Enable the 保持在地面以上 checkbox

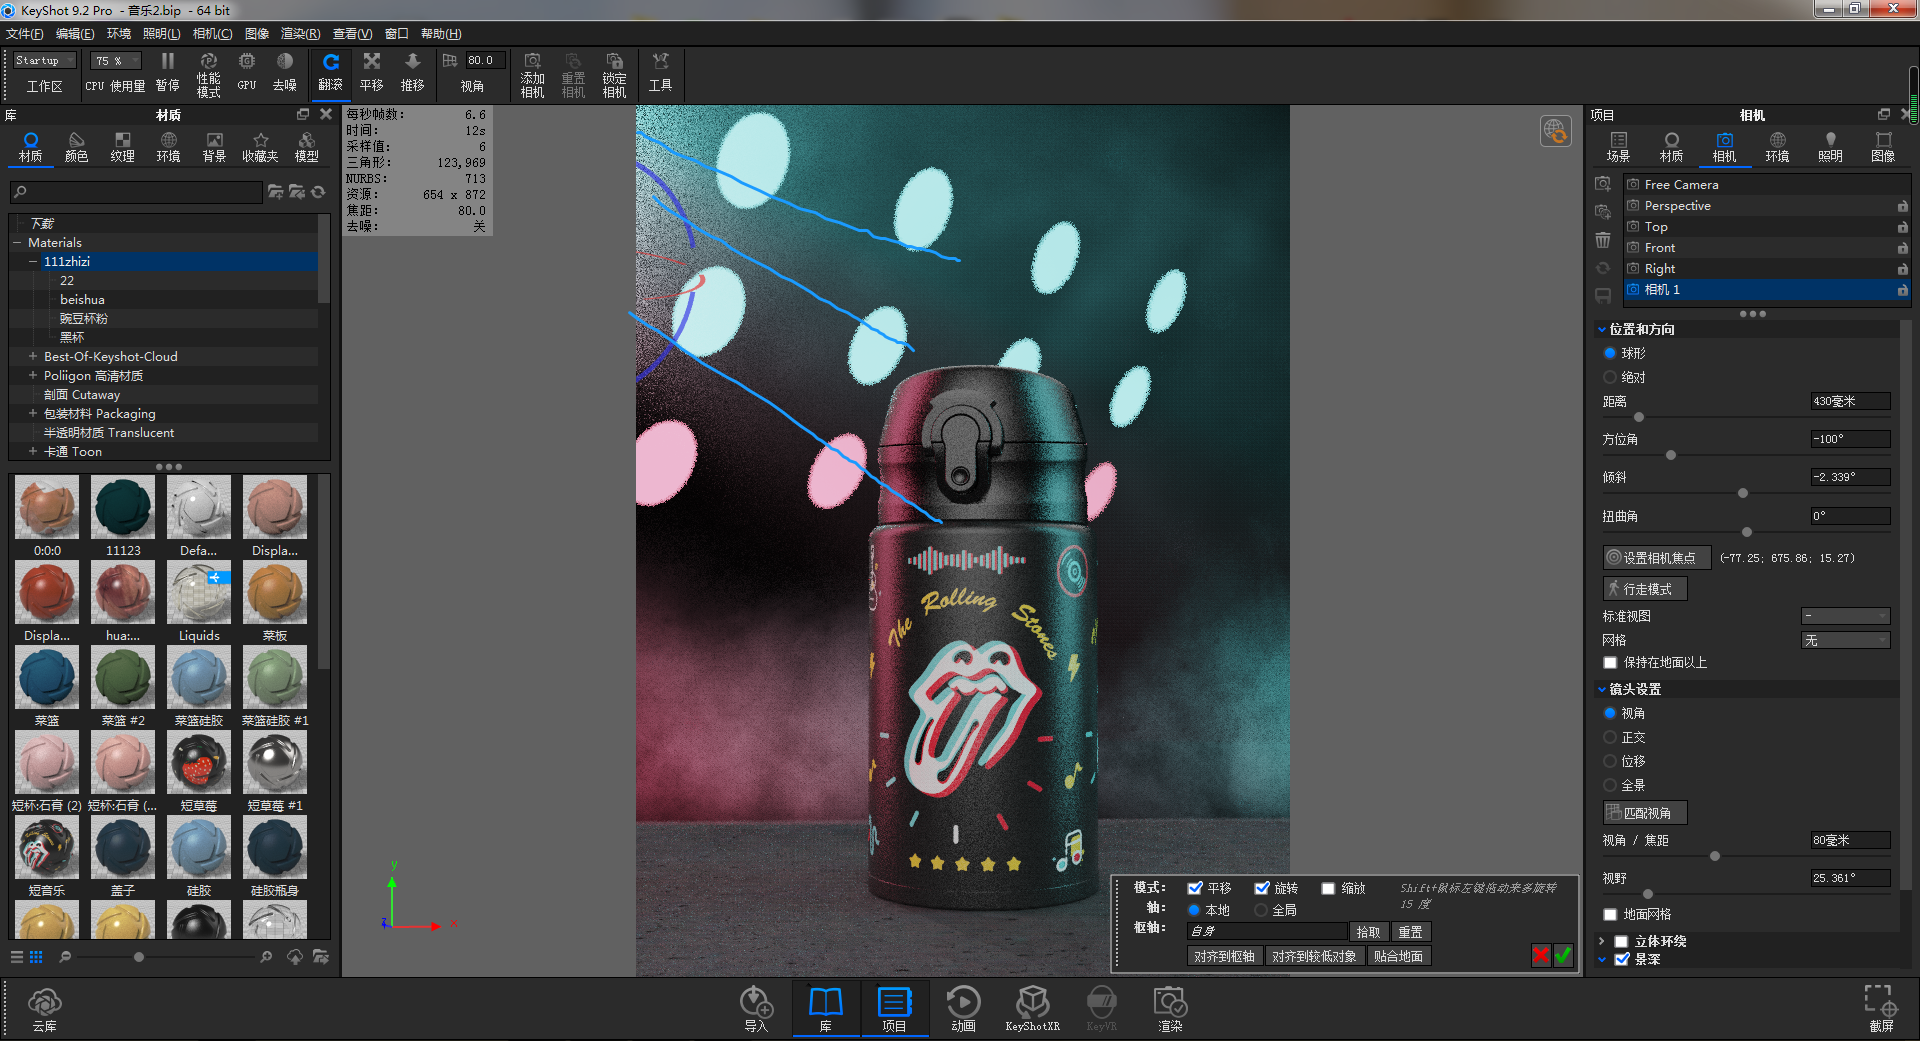pos(1609,662)
